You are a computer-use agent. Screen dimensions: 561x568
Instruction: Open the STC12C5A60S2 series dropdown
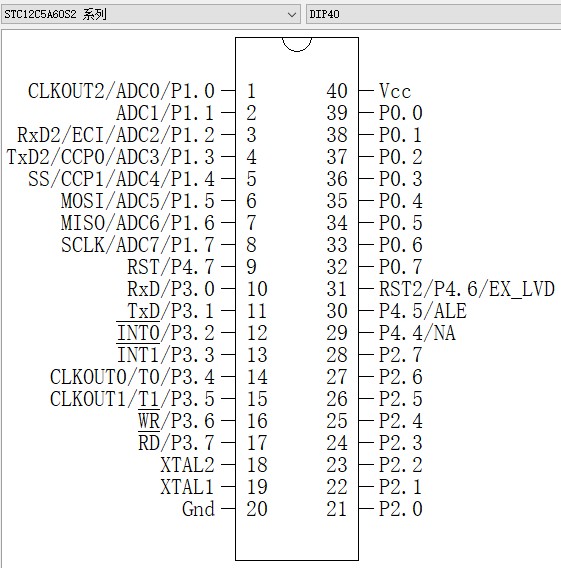point(151,14)
